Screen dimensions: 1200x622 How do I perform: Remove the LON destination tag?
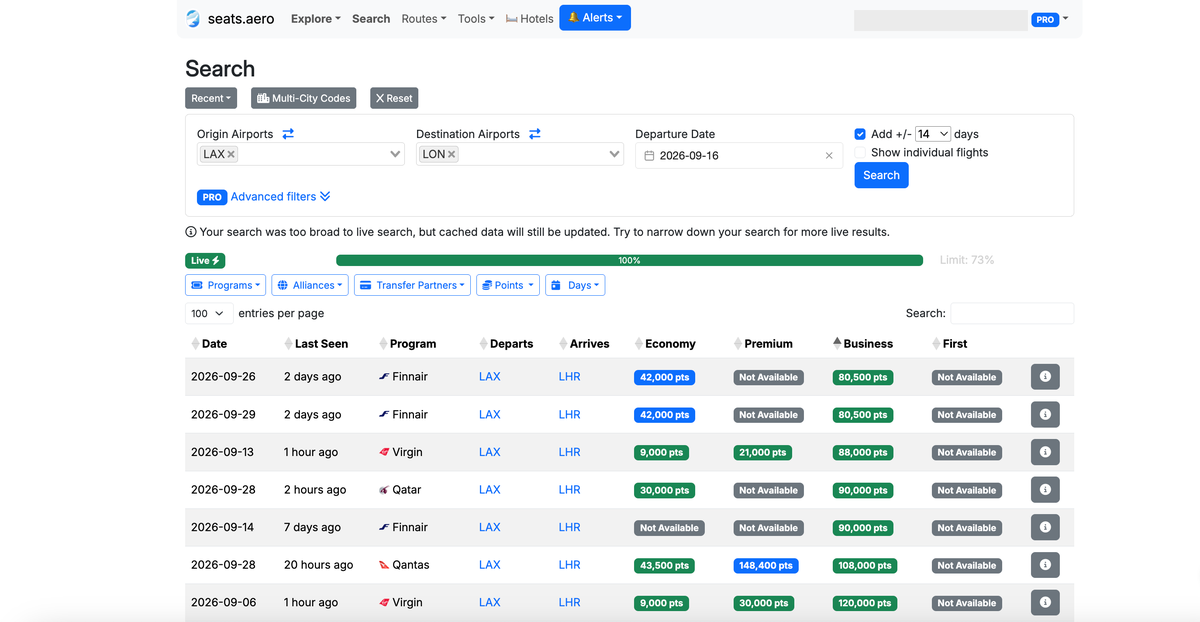(452, 155)
